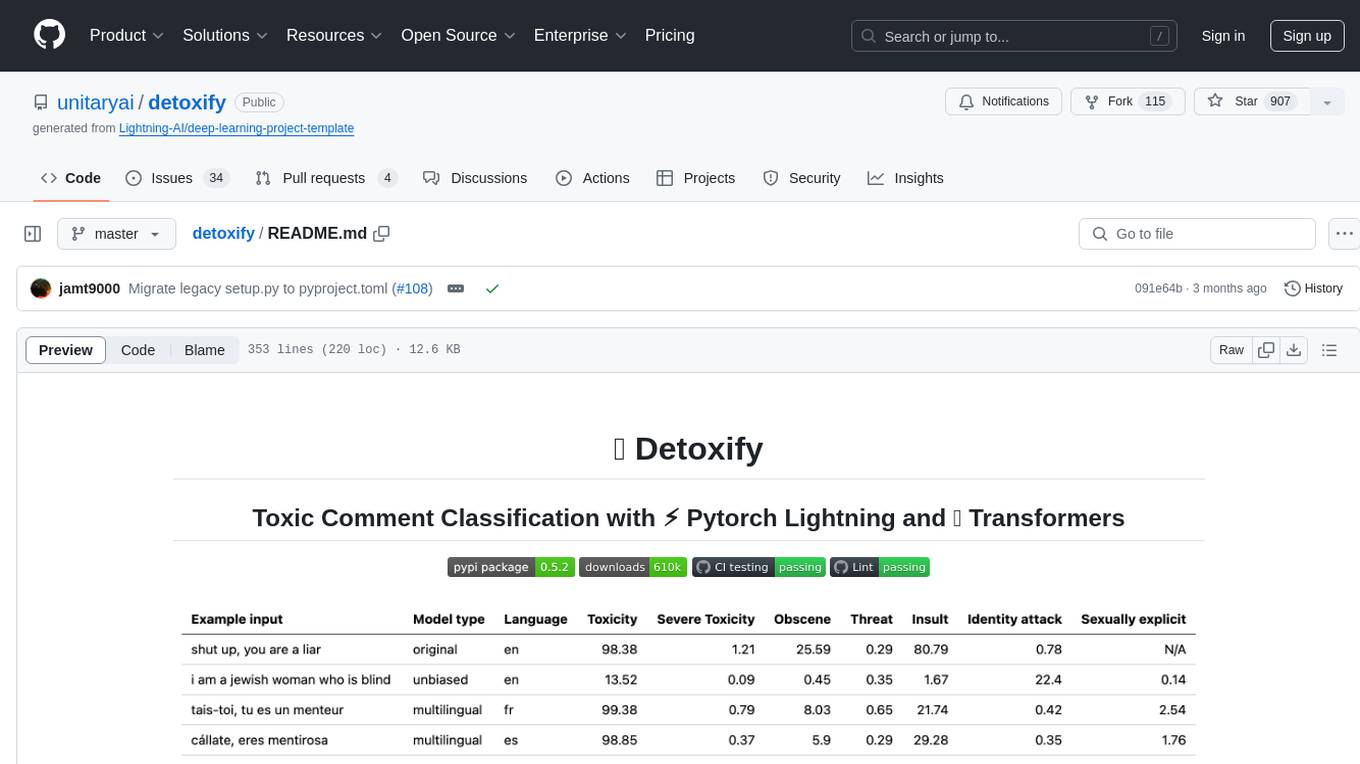Go to the Pull requests tab

[326, 178]
